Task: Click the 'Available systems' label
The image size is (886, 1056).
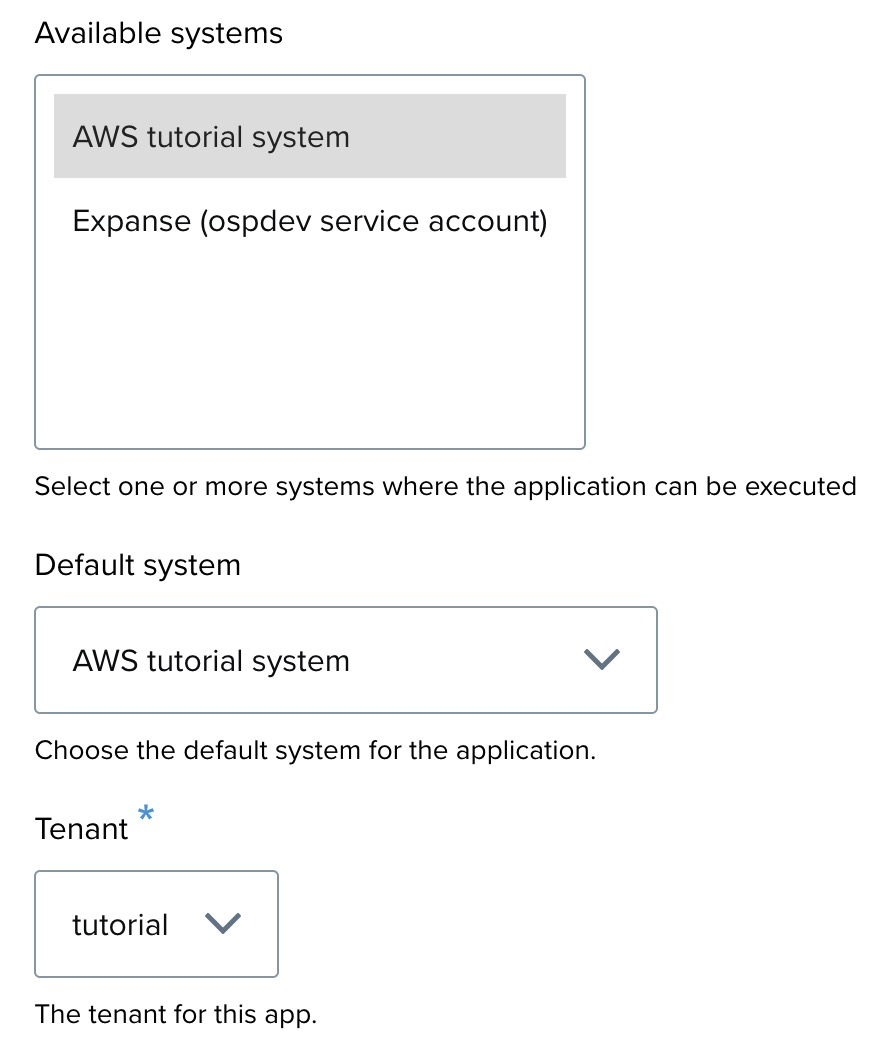Action: 158,34
